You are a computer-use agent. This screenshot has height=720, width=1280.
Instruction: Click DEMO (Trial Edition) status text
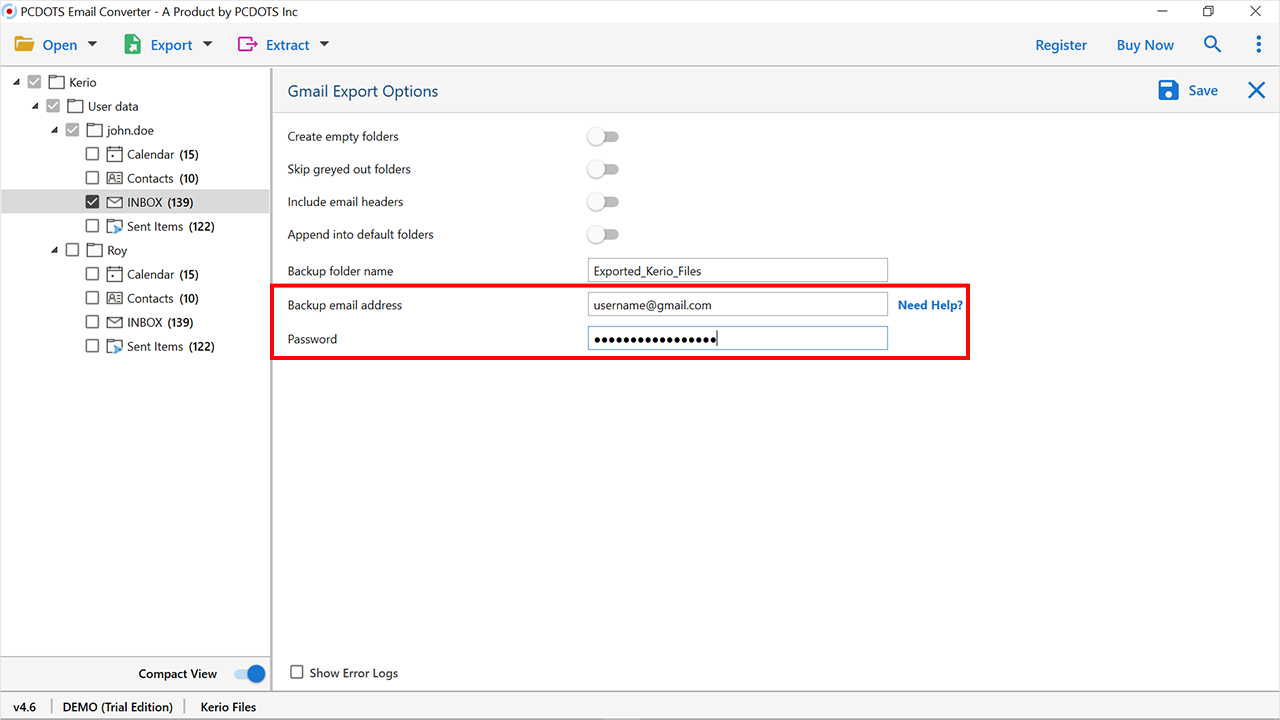118,707
